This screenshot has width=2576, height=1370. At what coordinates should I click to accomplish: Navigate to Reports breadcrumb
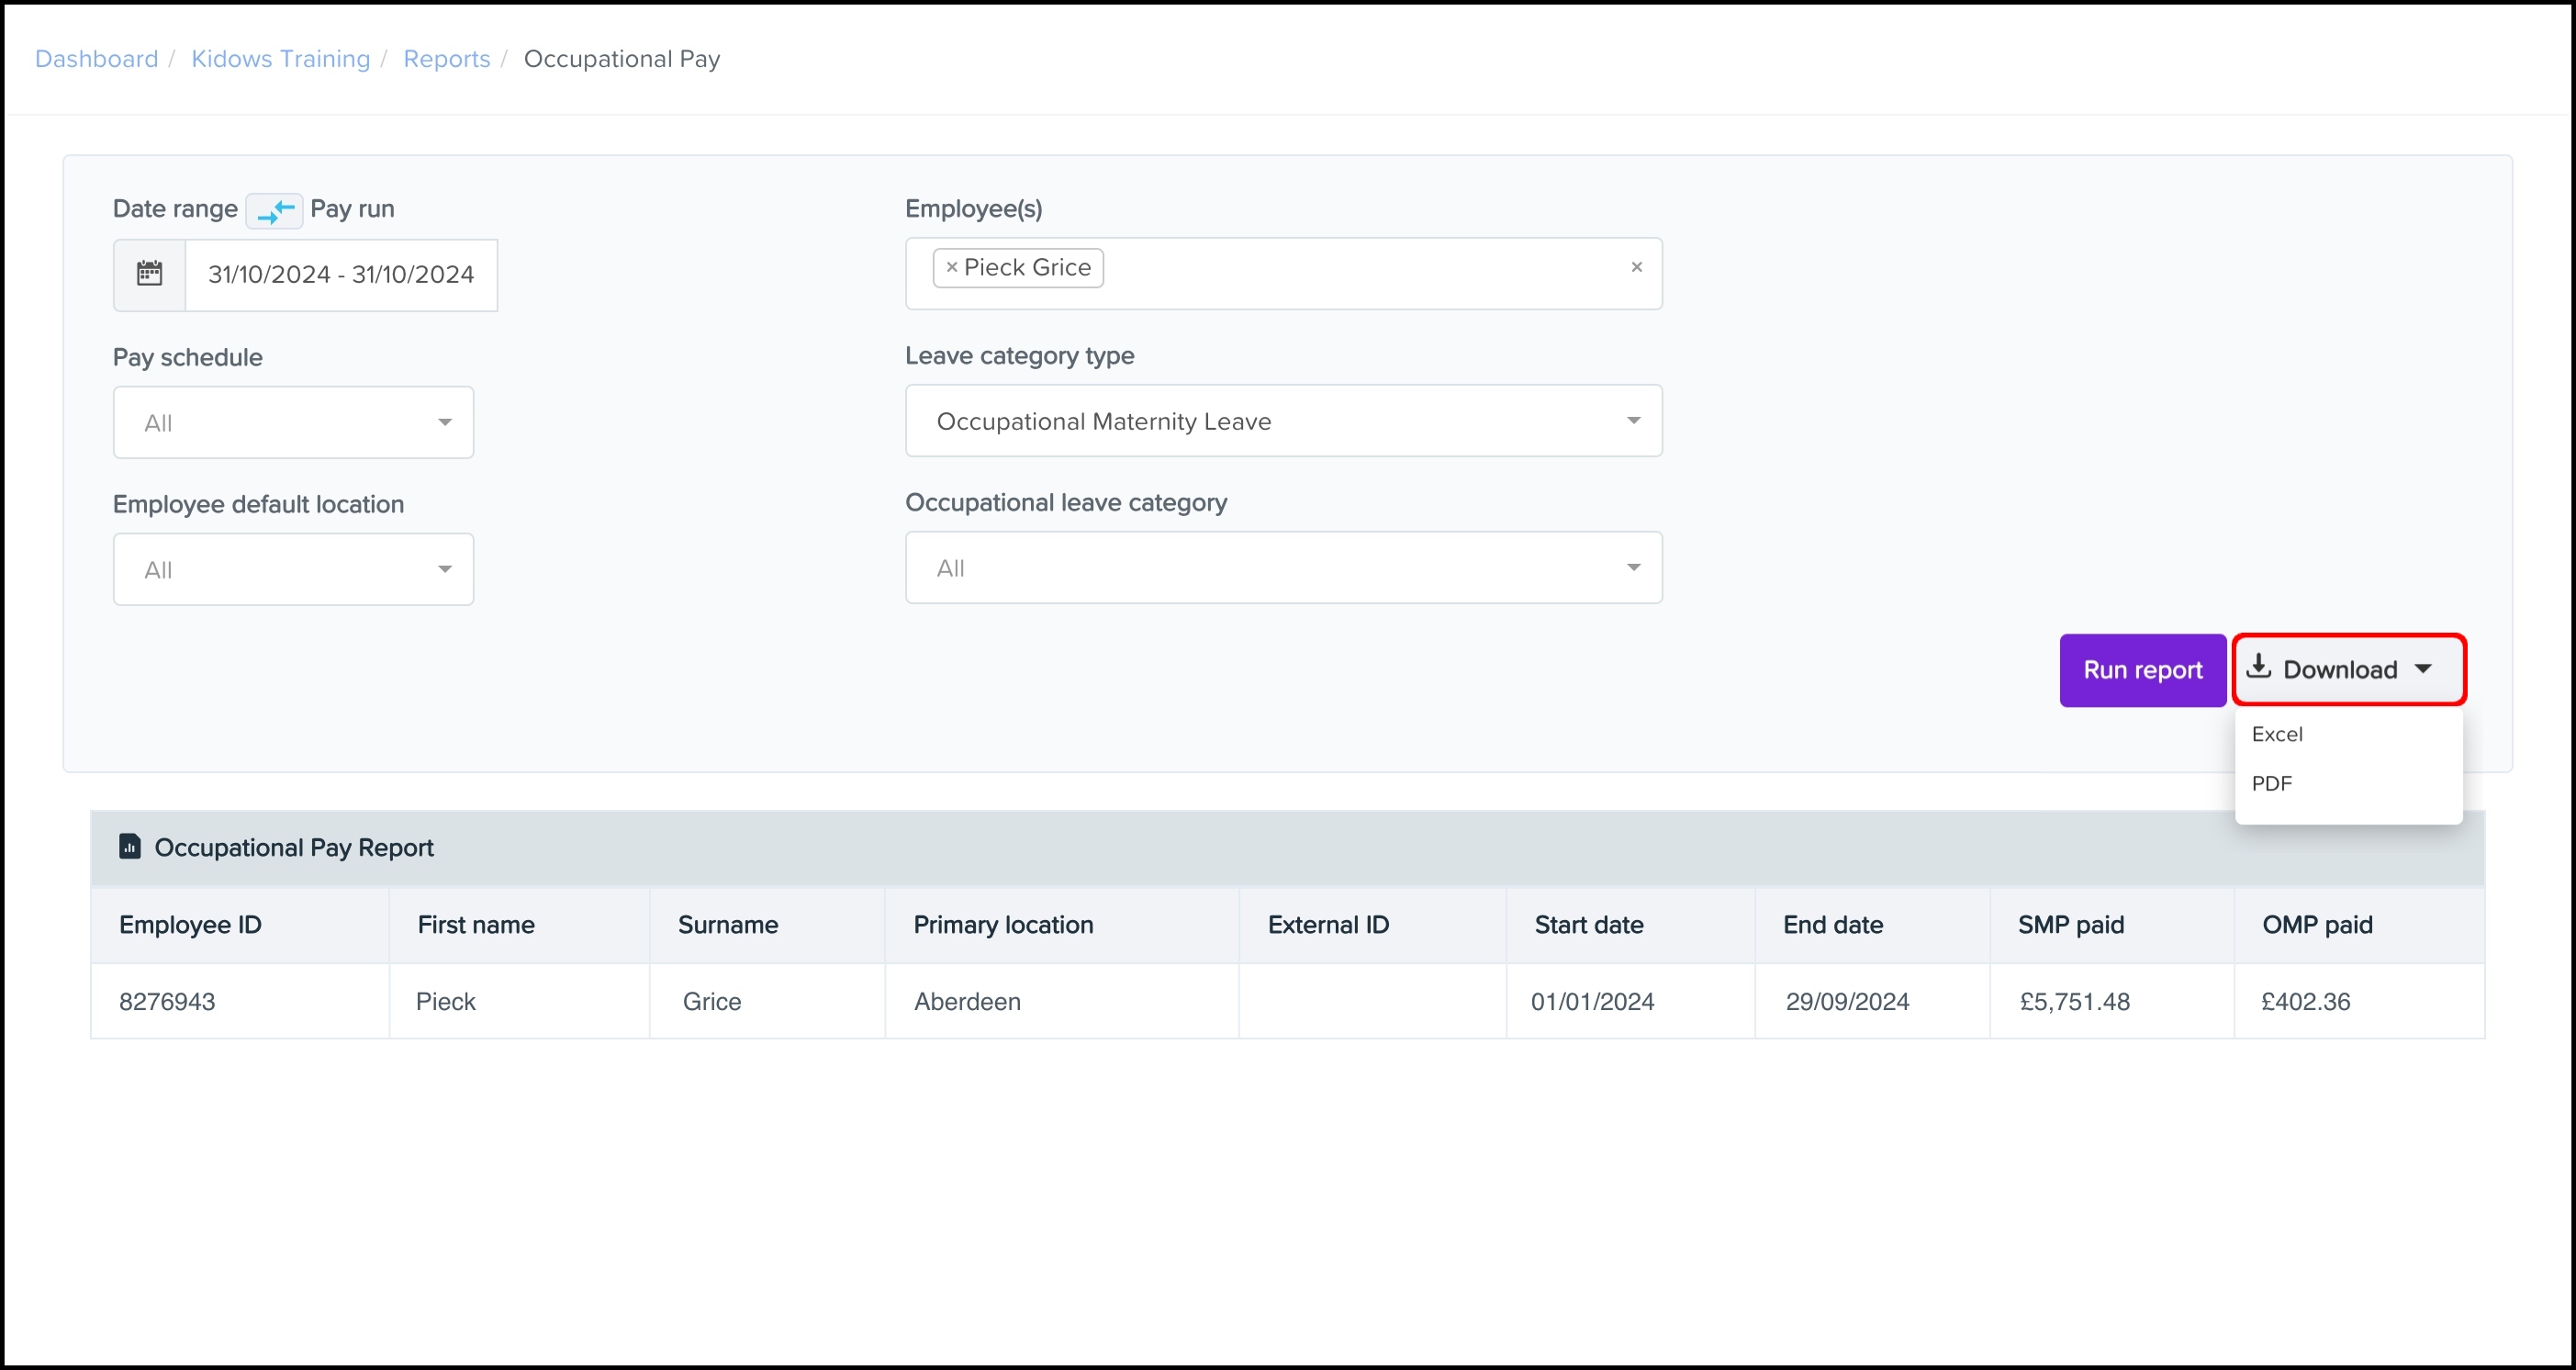(x=446, y=59)
